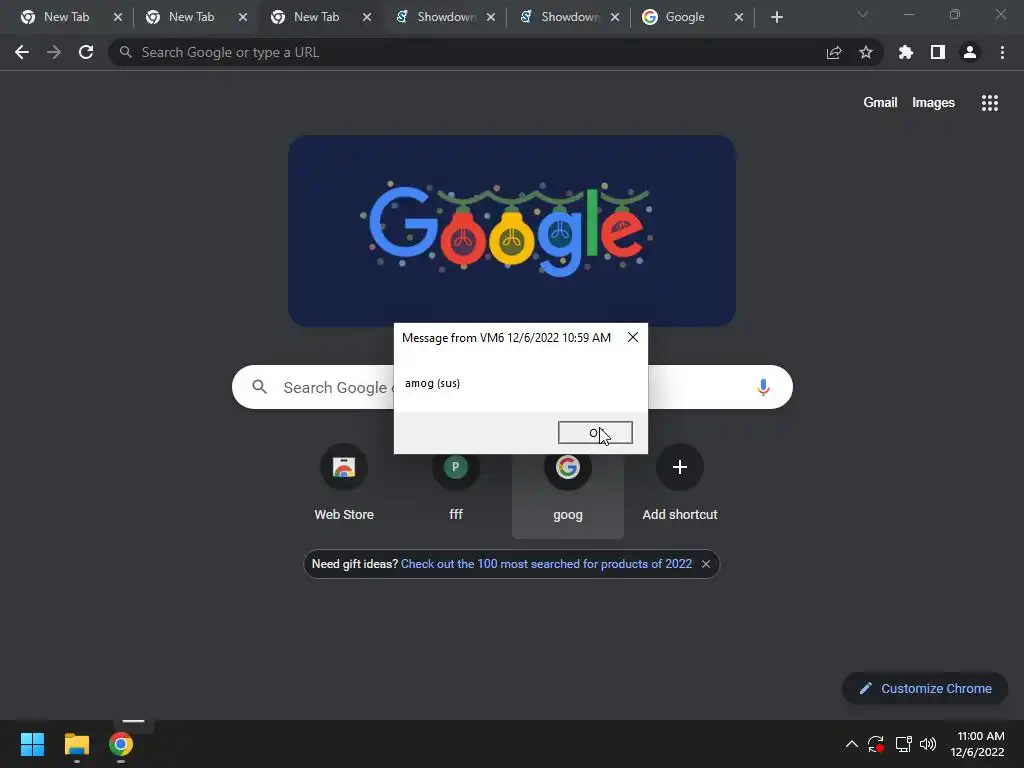Open the taskbar clock and date
The width and height of the screenshot is (1024, 768).
coord(977,744)
